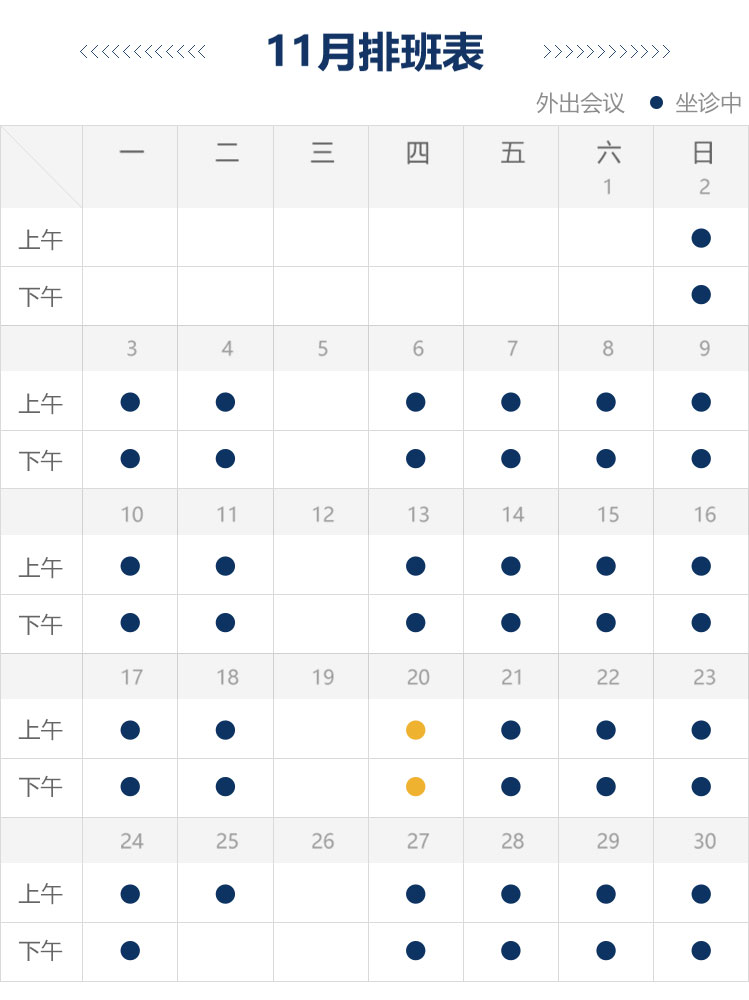Click the yellow dot for the 20th 上午

416,730
